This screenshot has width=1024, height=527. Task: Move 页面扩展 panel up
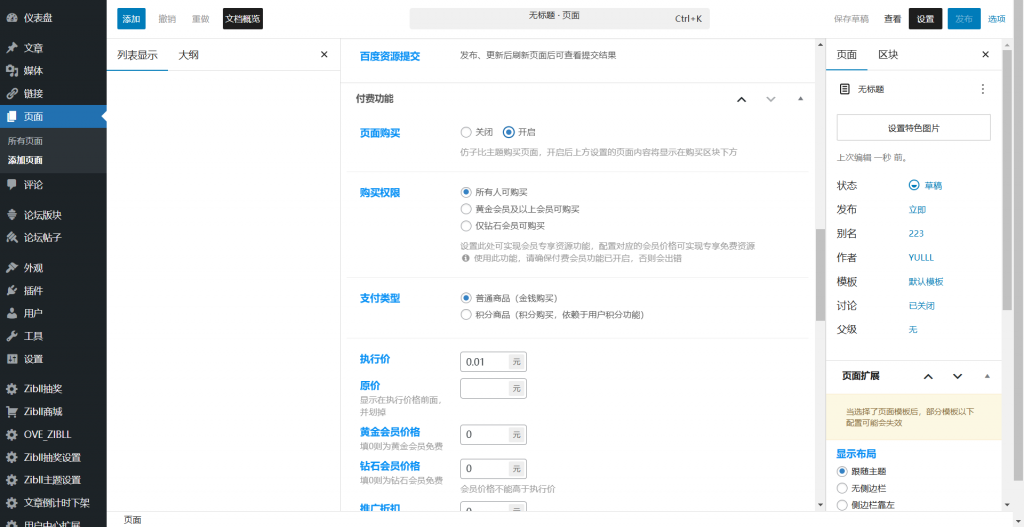pos(928,376)
